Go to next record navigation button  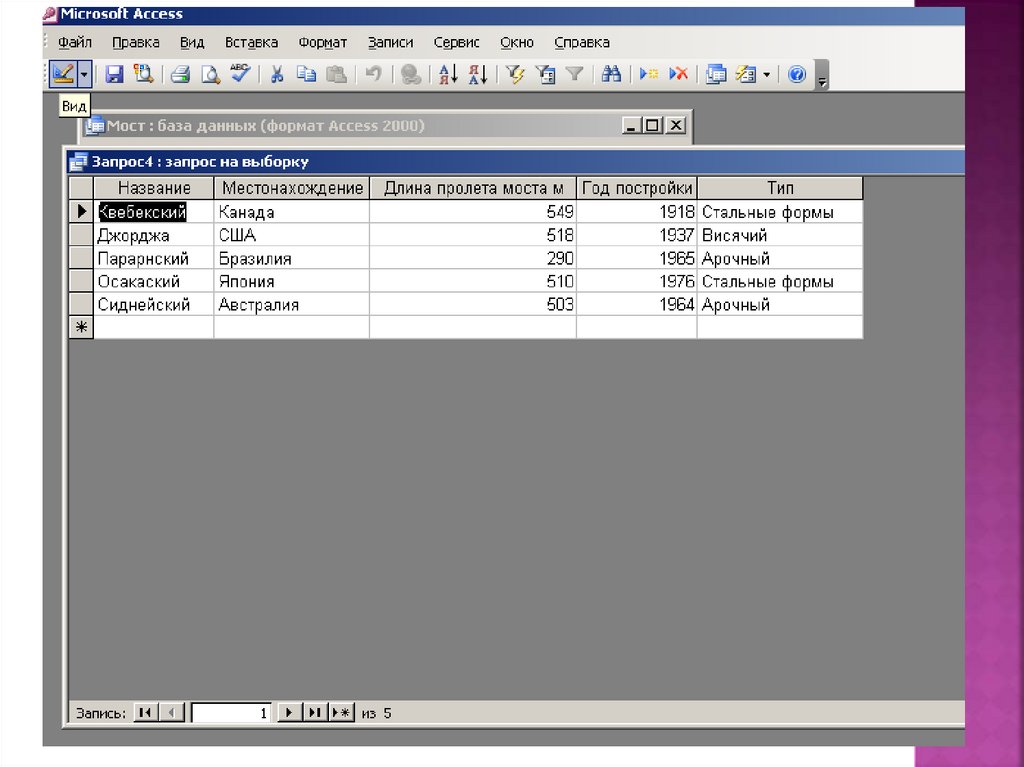pos(289,712)
